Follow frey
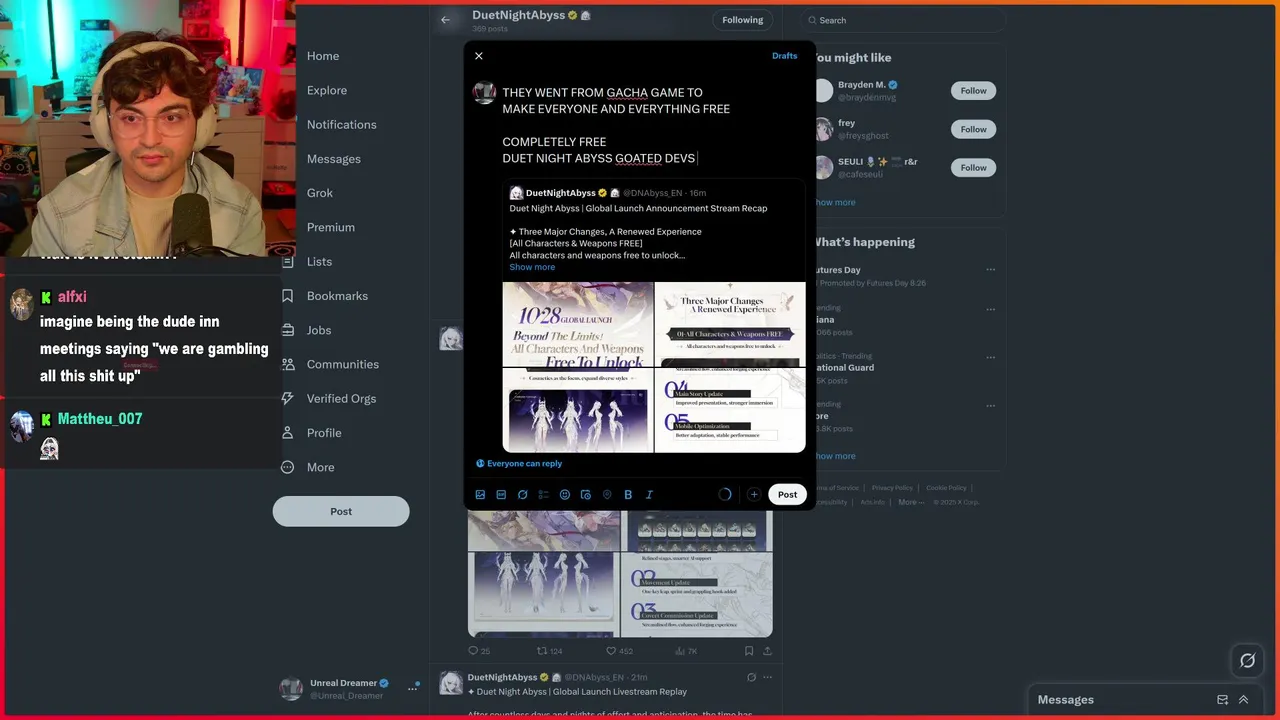The width and height of the screenshot is (1280, 720). [973, 129]
